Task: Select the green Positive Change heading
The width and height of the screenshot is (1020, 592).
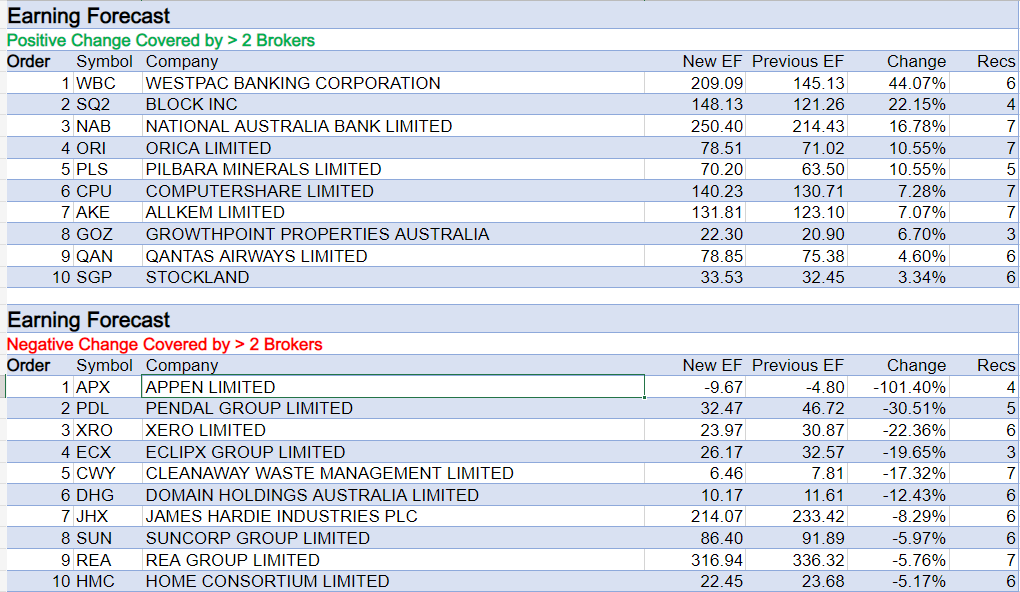Action: tap(161, 41)
